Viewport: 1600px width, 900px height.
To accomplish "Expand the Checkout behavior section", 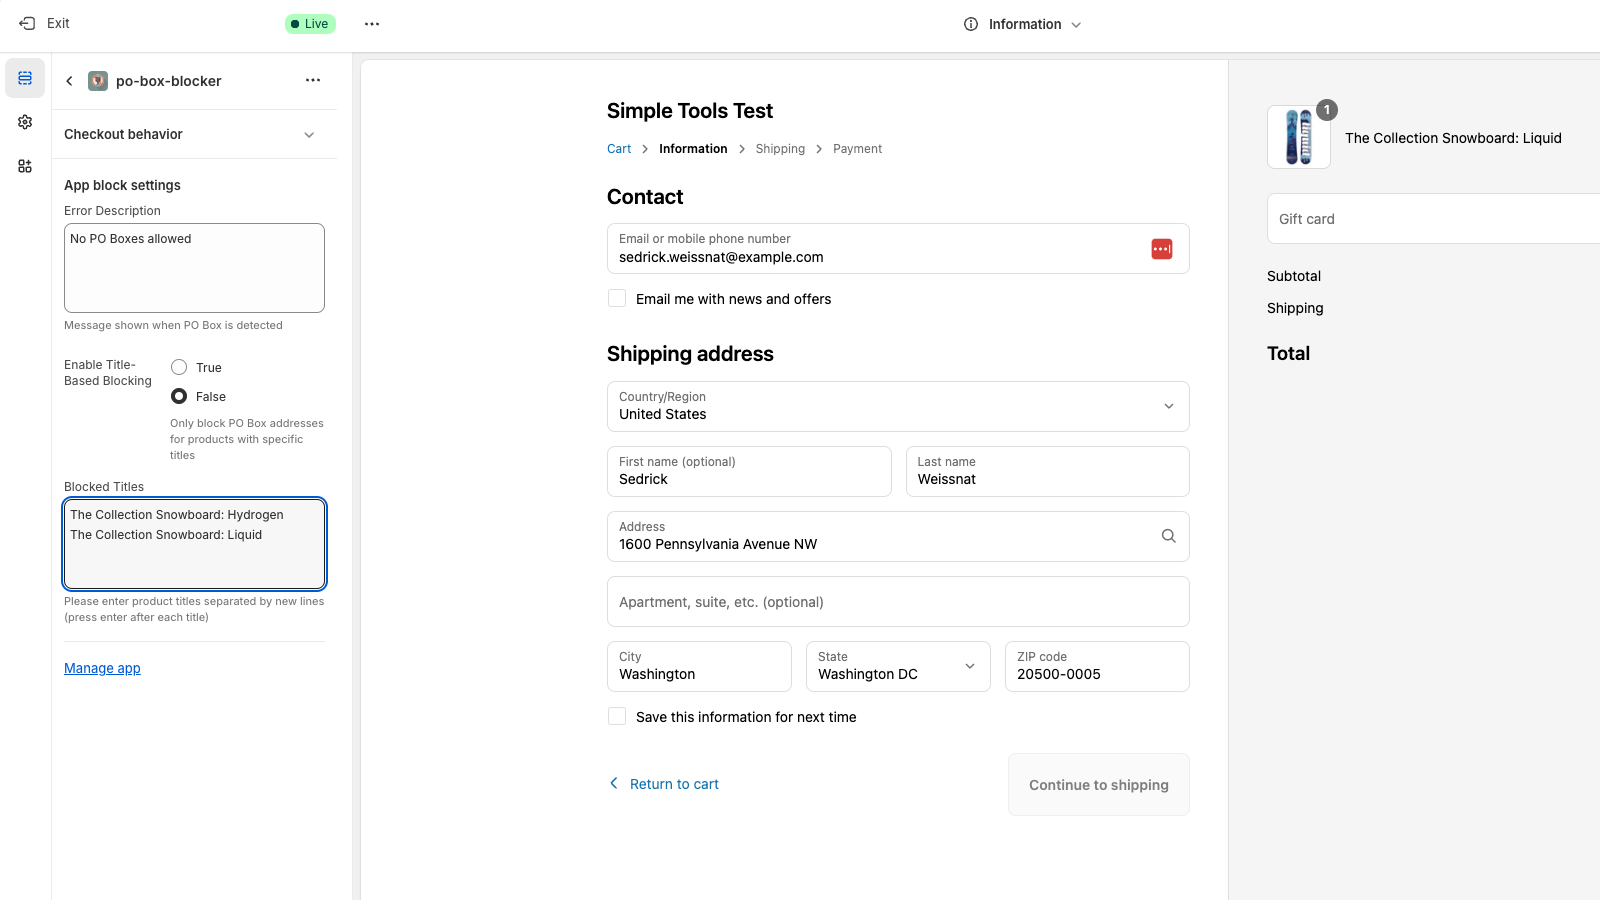I will (x=309, y=135).
